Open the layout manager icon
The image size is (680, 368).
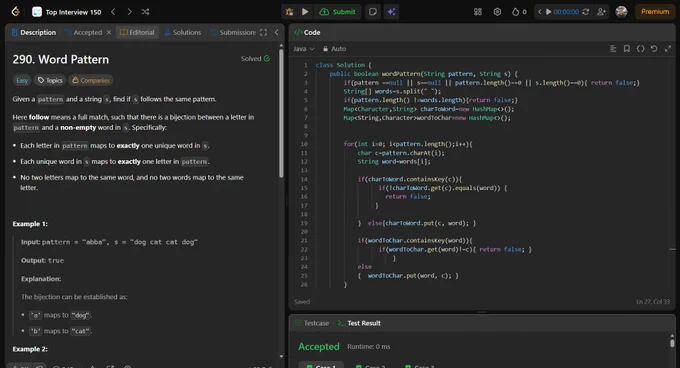(x=477, y=12)
